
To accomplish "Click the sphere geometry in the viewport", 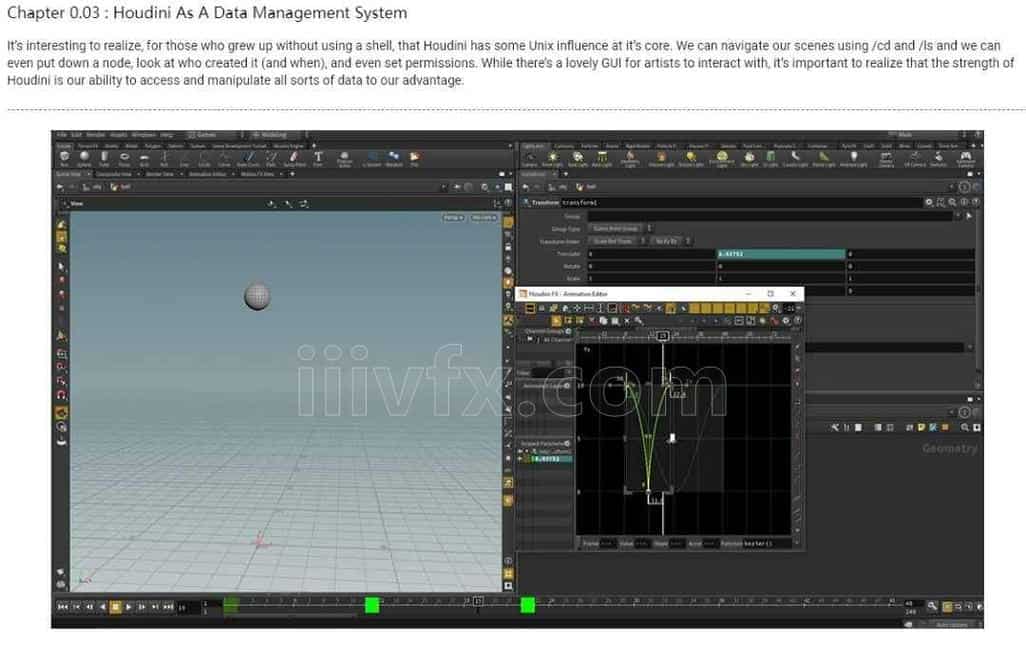I will click(257, 296).
